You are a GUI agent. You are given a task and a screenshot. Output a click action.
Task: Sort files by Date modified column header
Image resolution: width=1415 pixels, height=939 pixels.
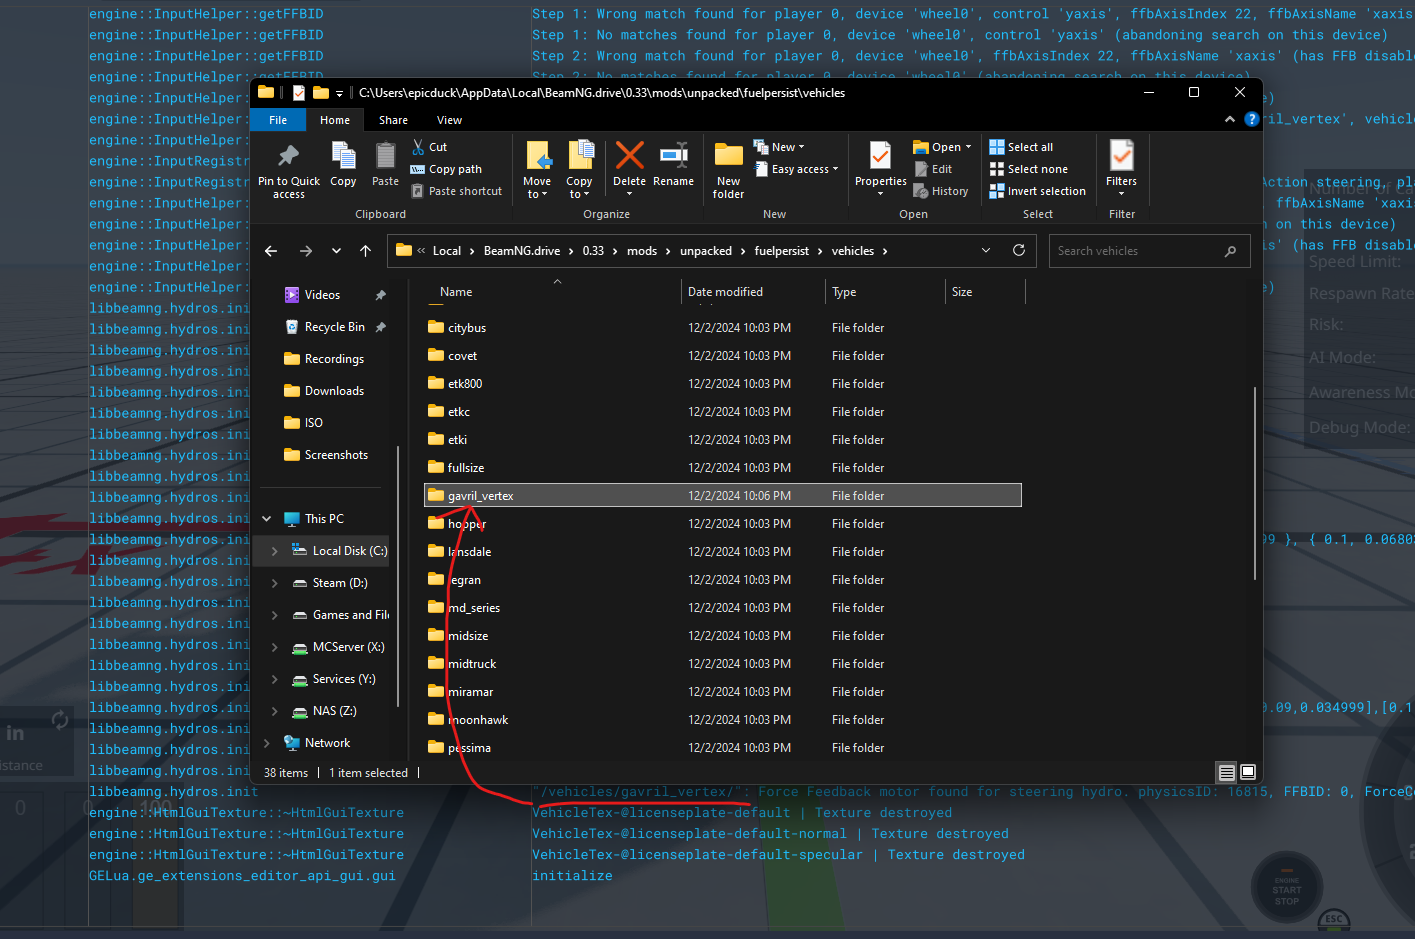pos(725,292)
